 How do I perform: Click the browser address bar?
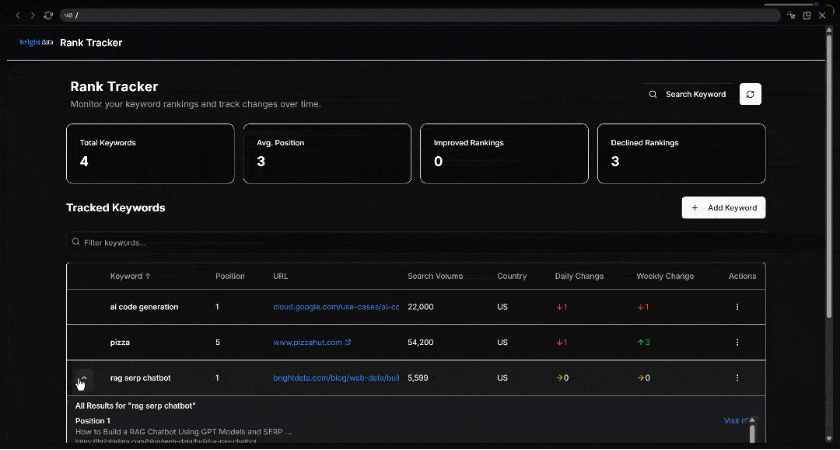tap(419, 16)
